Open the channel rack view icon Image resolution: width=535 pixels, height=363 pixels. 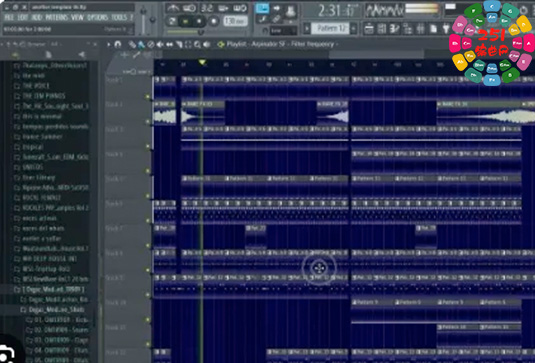click(x=382, y=29)
